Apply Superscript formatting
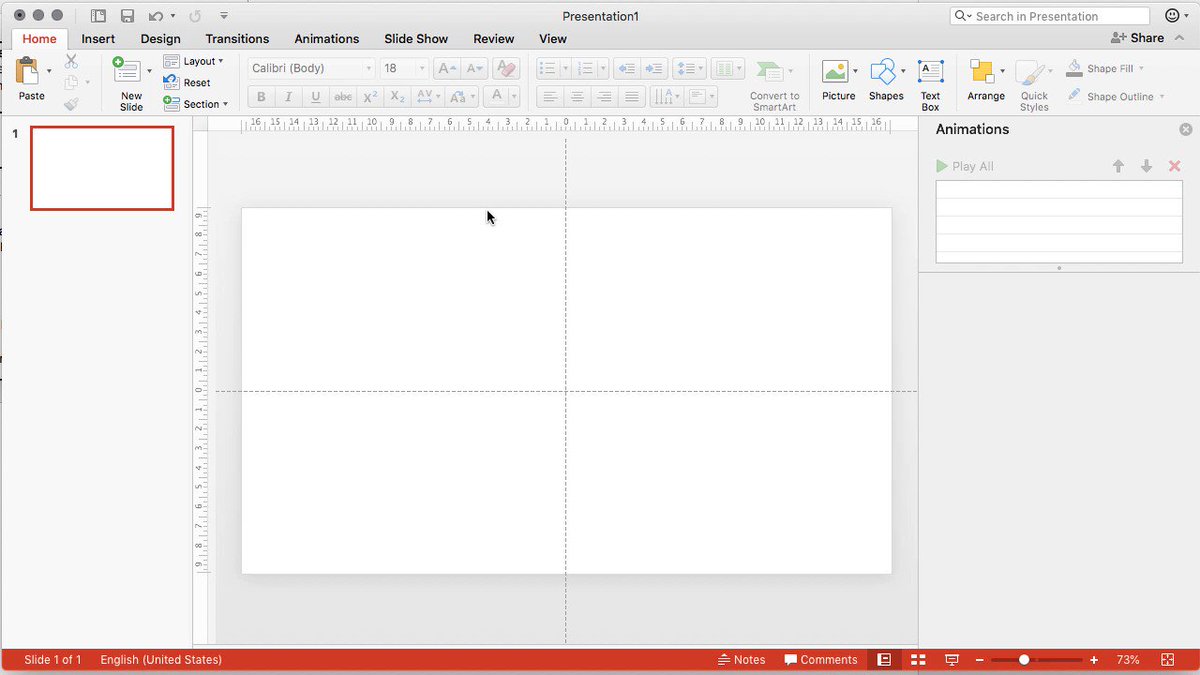The image size is (1200, 675). coord(370,97)
